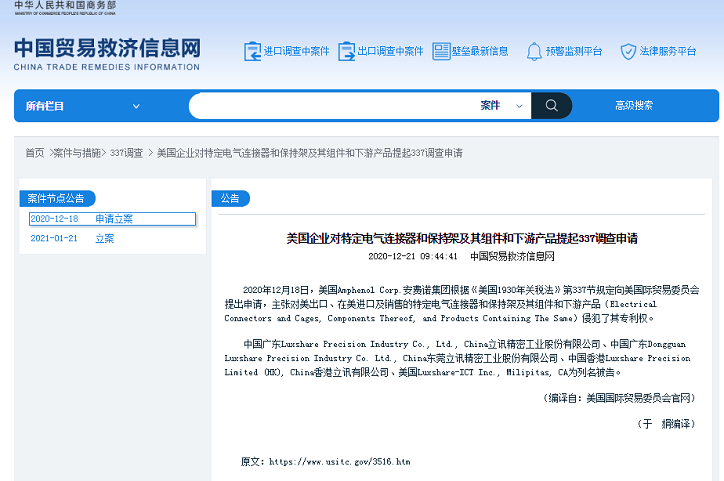Click the 中华人民共和国商务部 header logo
This screenshot has height=481, width=724.
65,7
